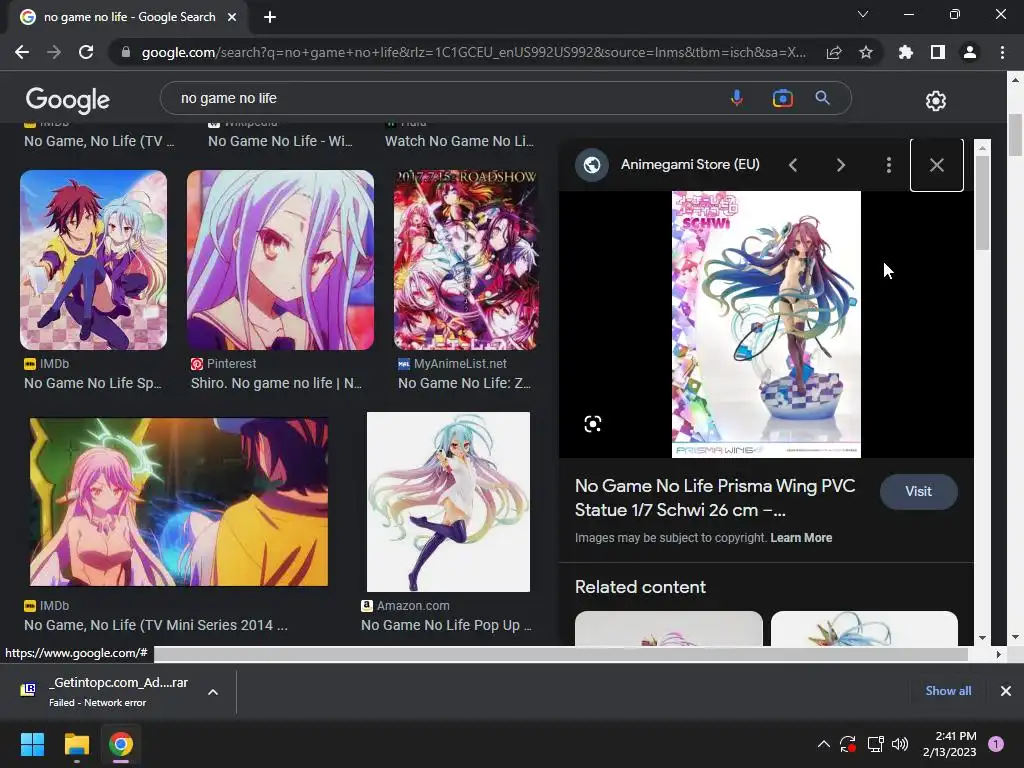Bookmark this tab with the star

point(865,52)
